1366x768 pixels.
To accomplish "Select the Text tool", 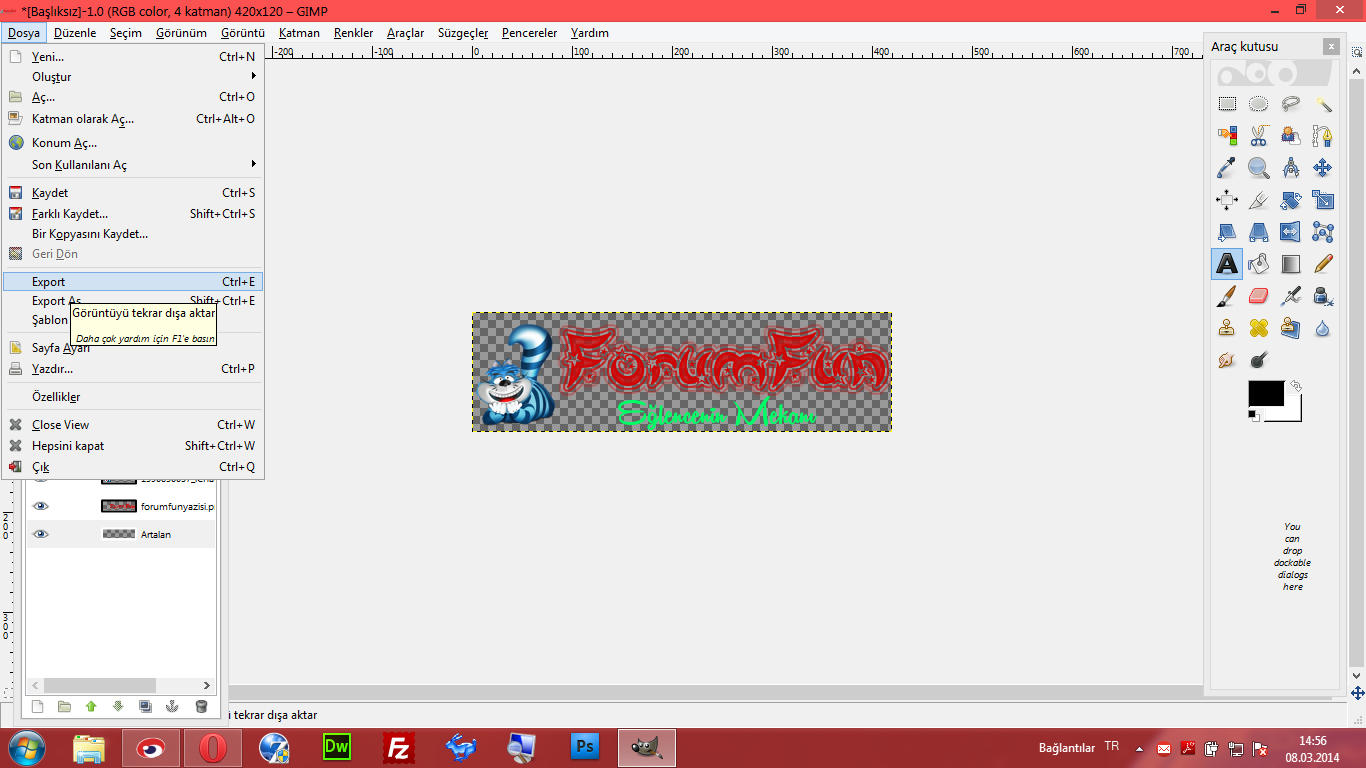I will click(x=1227, y=264).
